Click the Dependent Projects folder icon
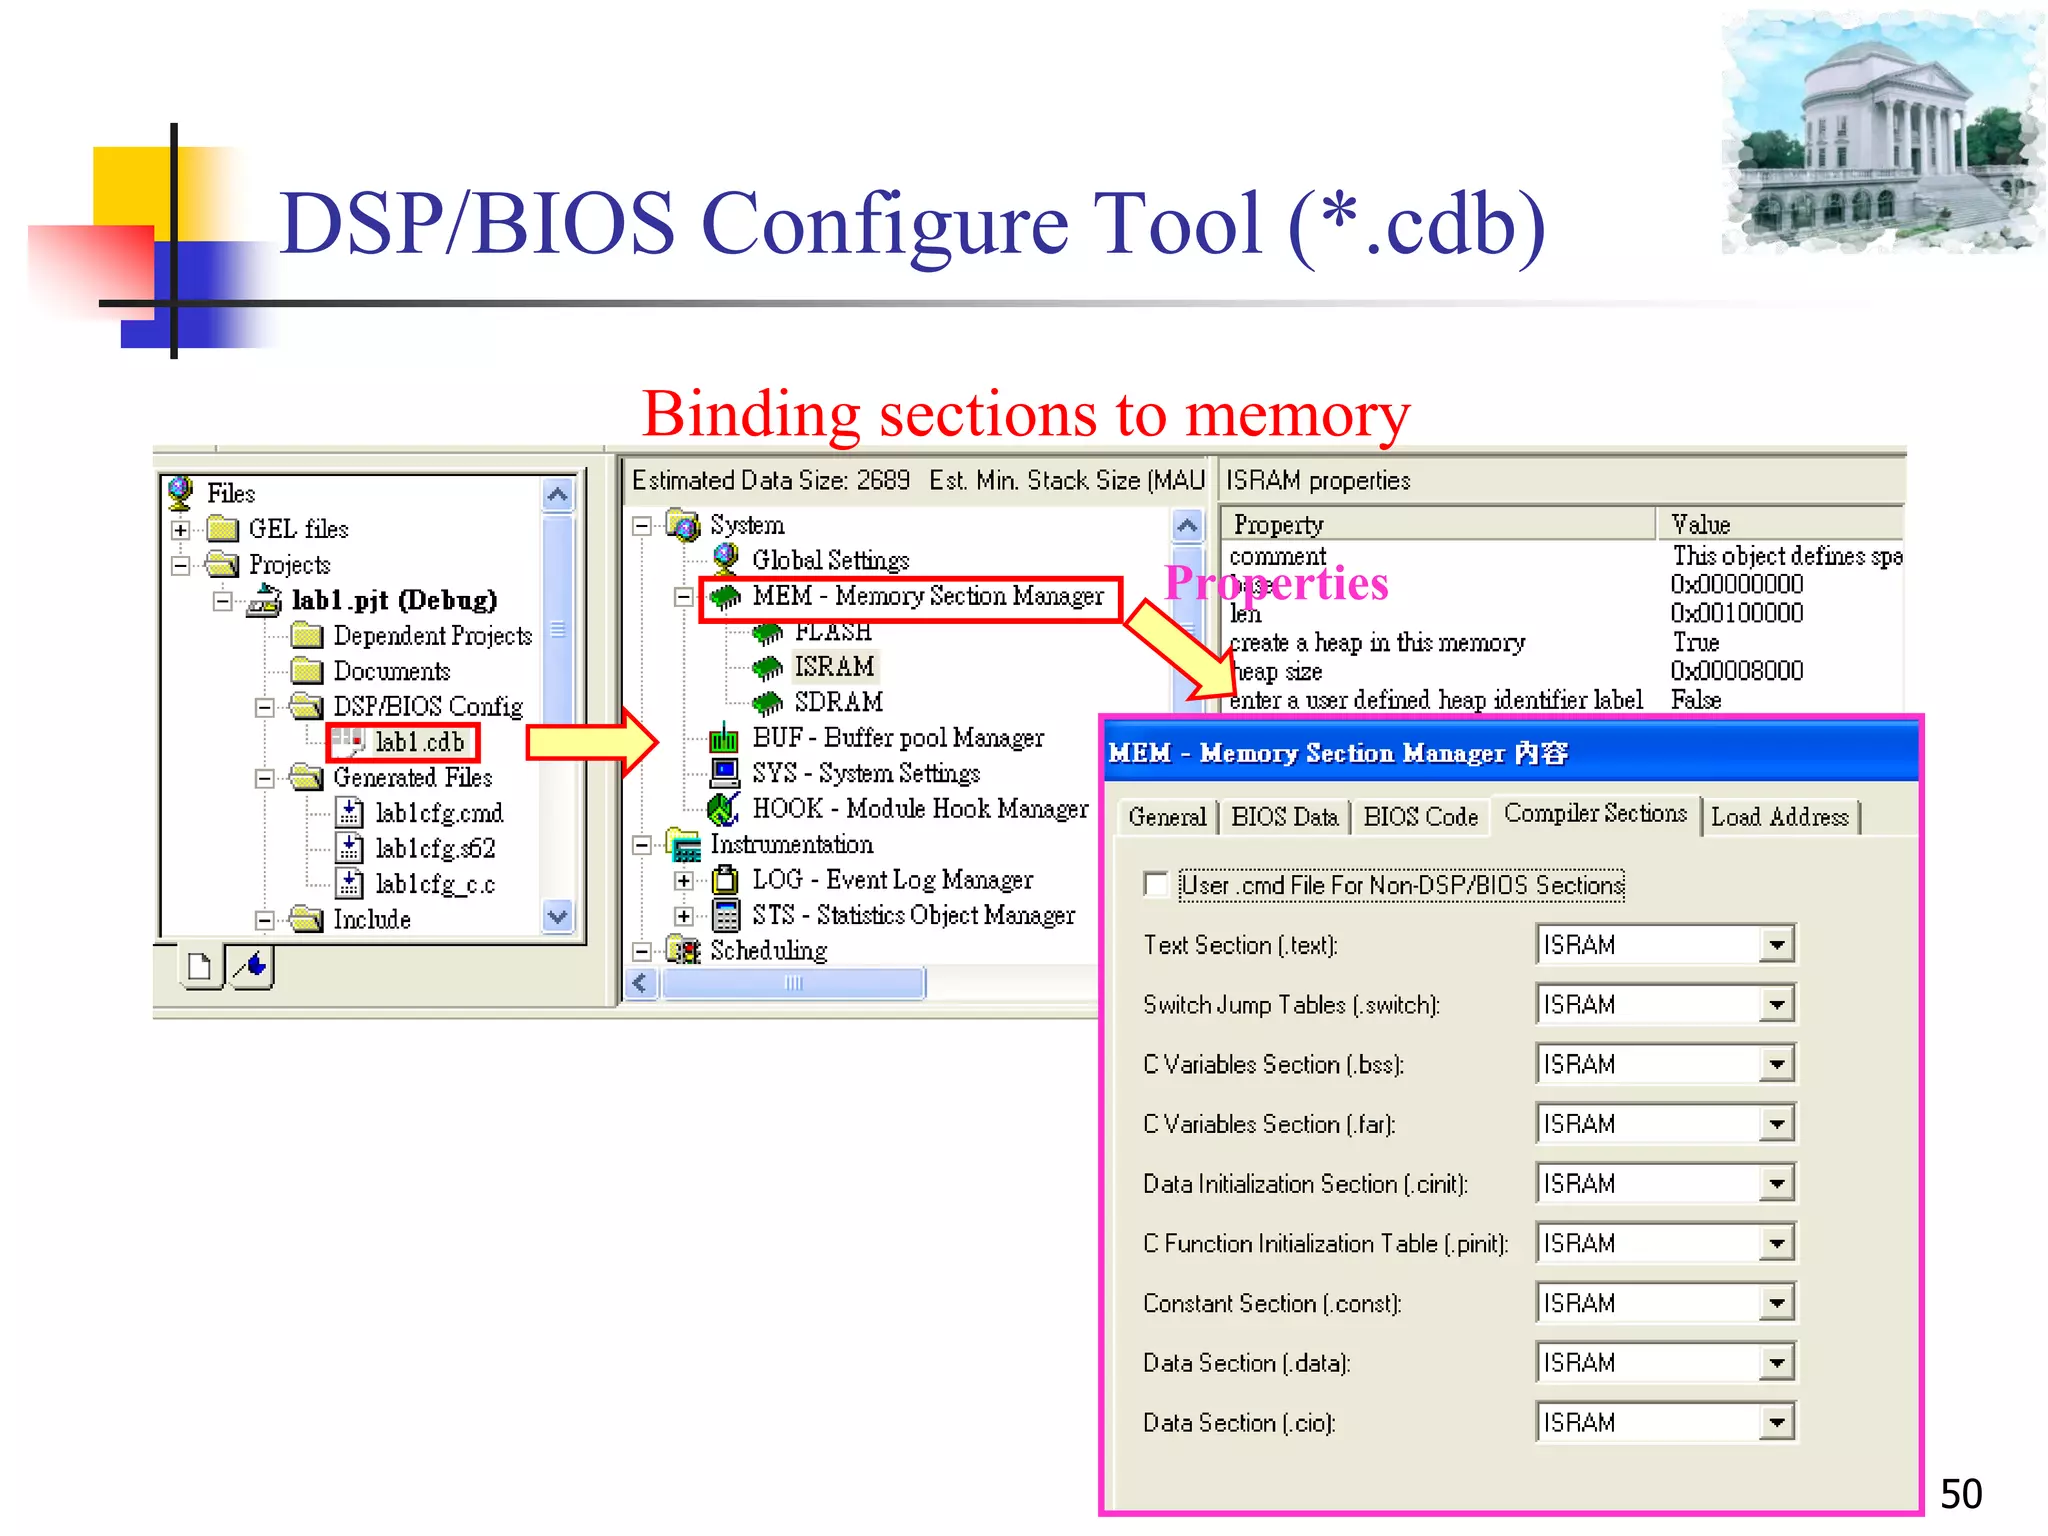This screenshot has height=1536, width=2048. pos(307,635)
